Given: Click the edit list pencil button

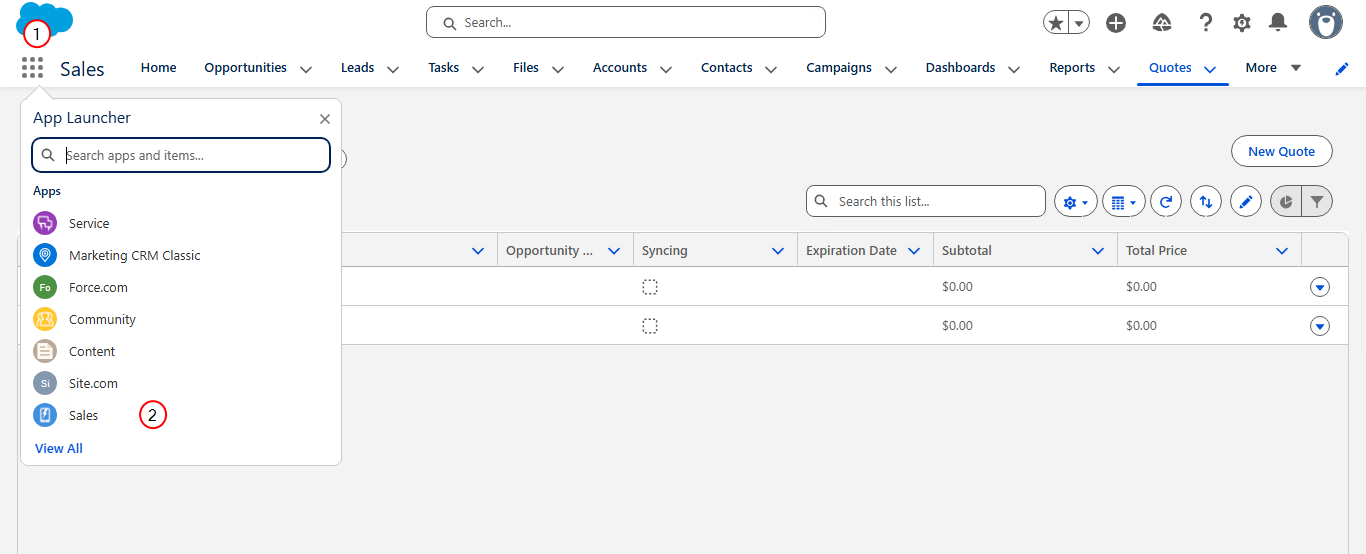Looking at the screenshot, I should 1246,201.
